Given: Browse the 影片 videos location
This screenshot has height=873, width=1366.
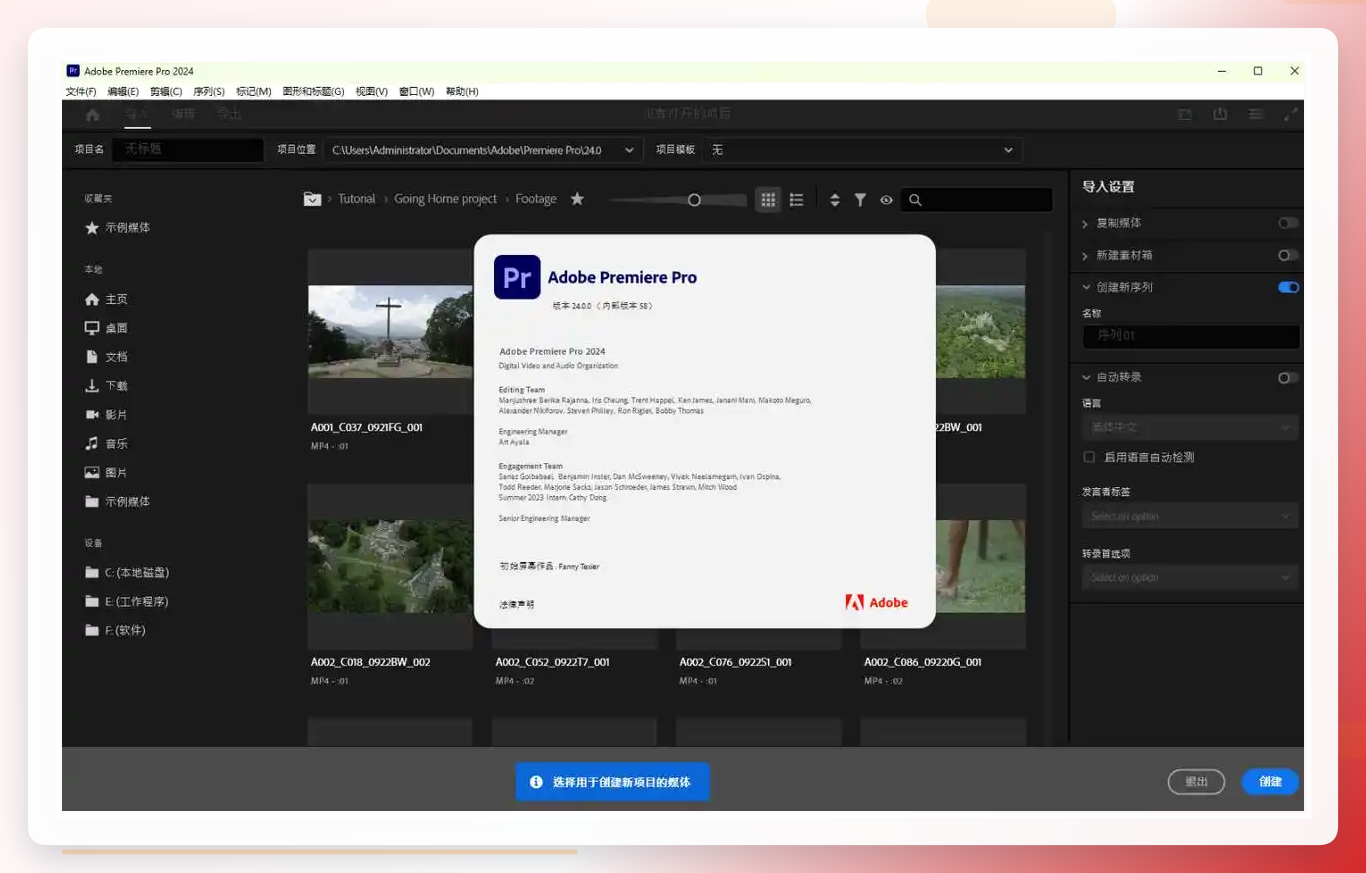Looking at the screenshot, I should click(106, 415).
